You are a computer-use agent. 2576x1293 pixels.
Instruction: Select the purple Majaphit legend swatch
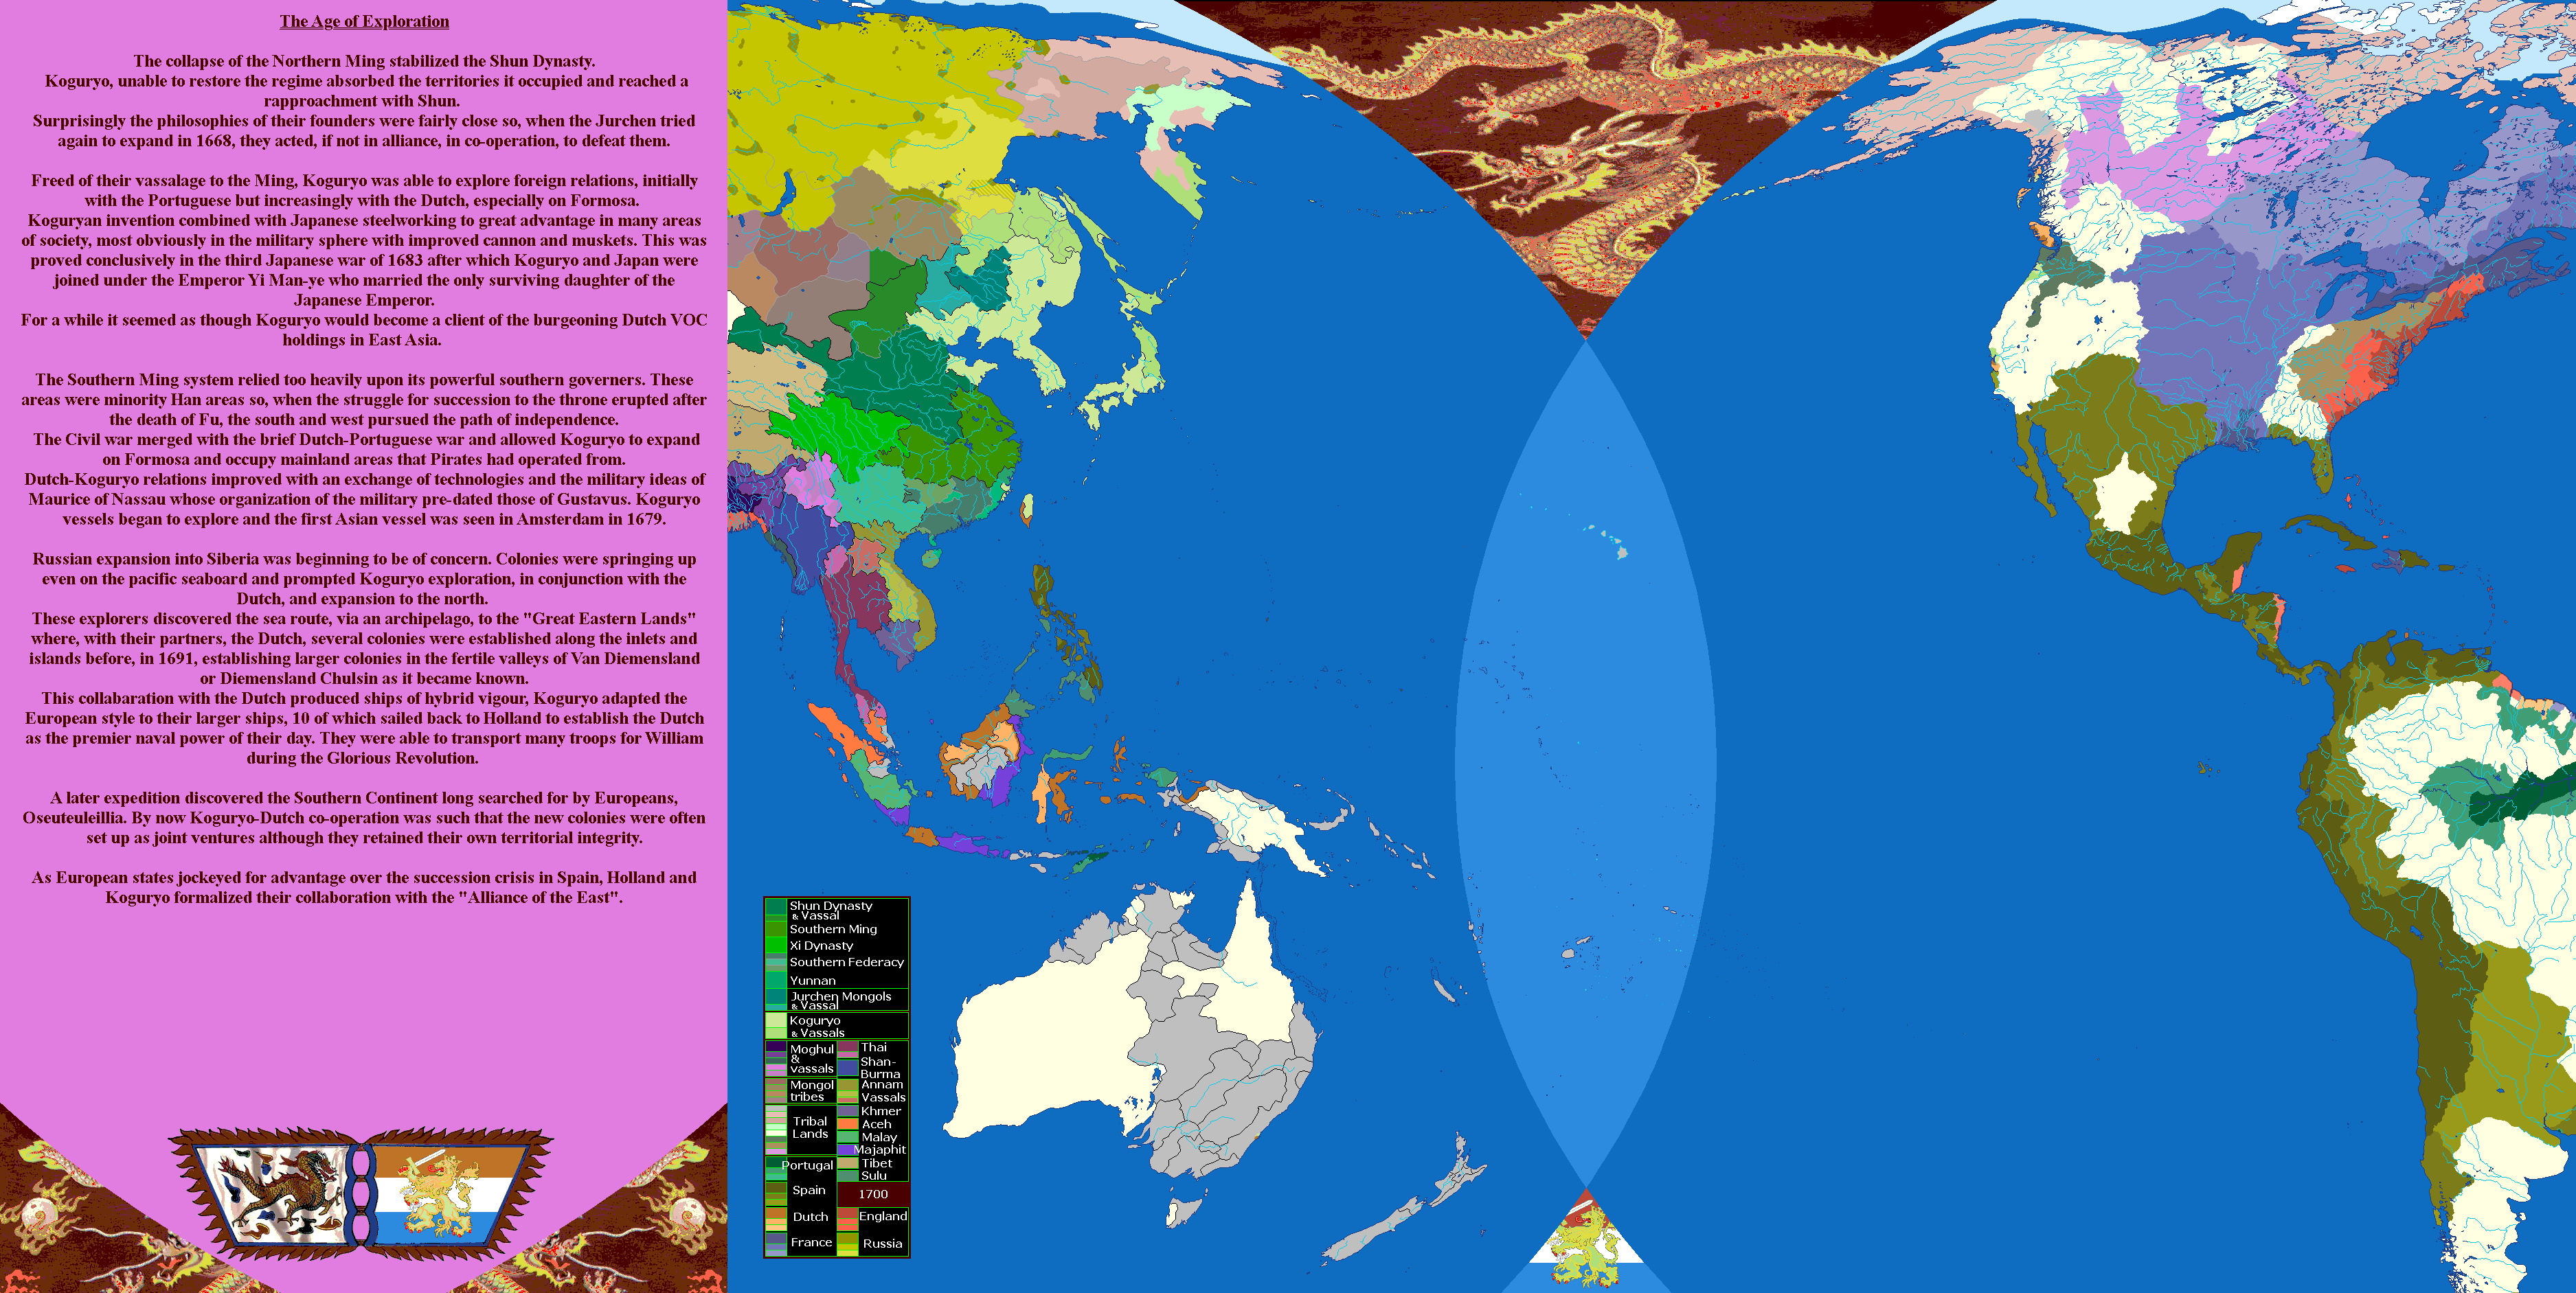click(846, 1150)
